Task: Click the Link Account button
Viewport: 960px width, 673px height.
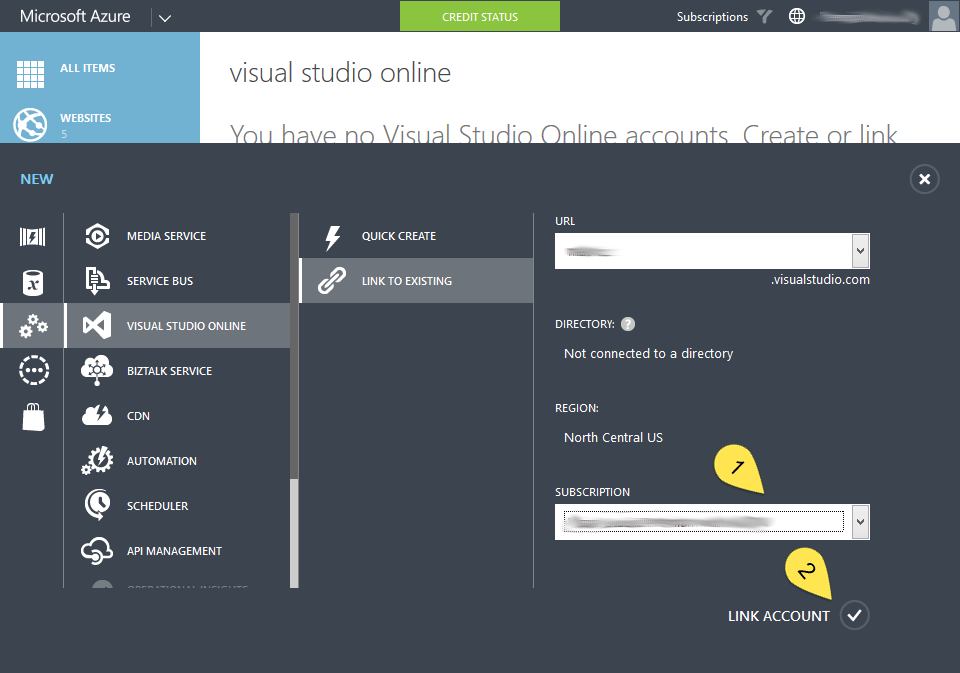Action: (x=854, y=615)
